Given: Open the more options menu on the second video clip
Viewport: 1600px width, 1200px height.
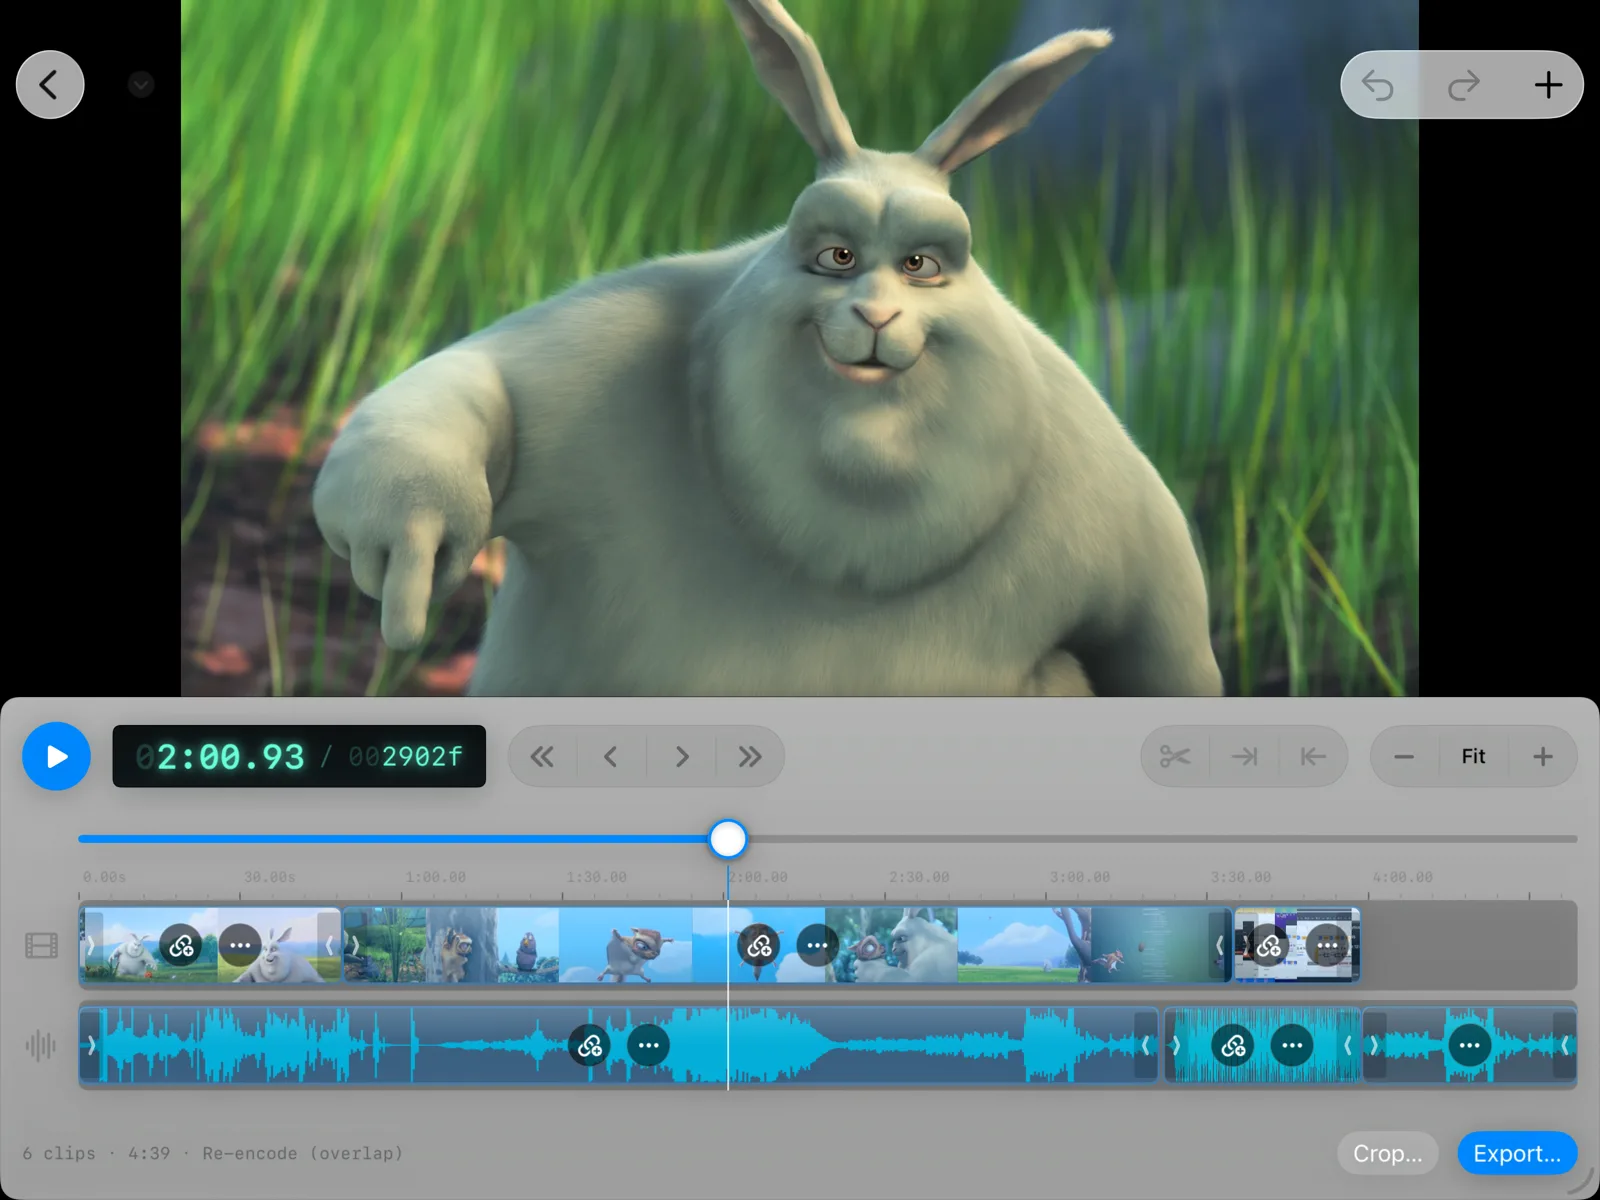Looking at the screenshot, I should click(x=817, y=945).
